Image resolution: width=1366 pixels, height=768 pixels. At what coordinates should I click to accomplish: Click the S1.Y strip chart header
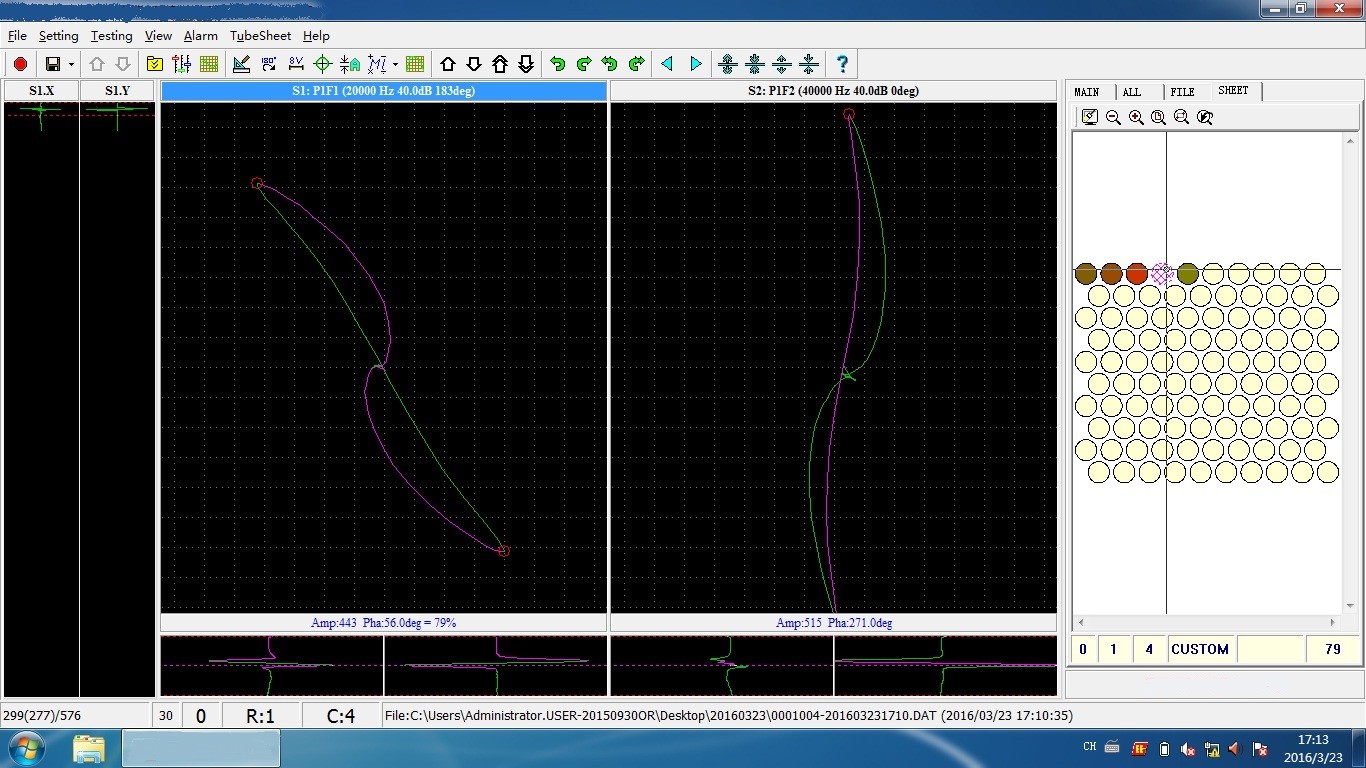[x=117, y=91]
